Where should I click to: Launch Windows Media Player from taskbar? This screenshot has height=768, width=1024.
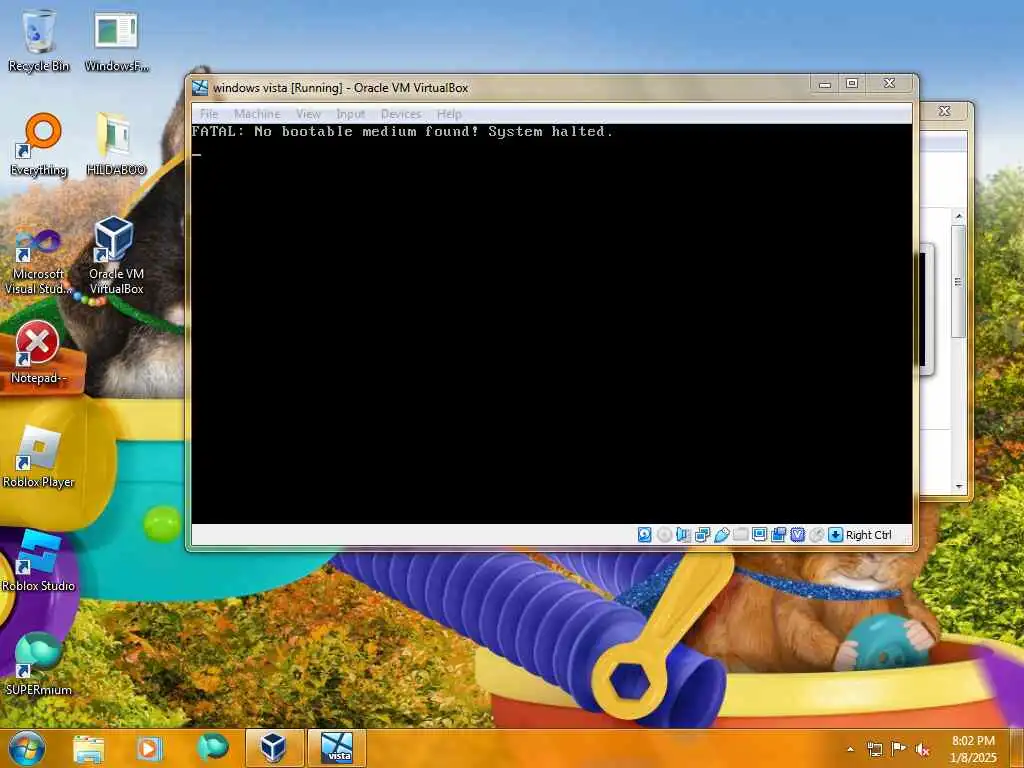[149, 748]
